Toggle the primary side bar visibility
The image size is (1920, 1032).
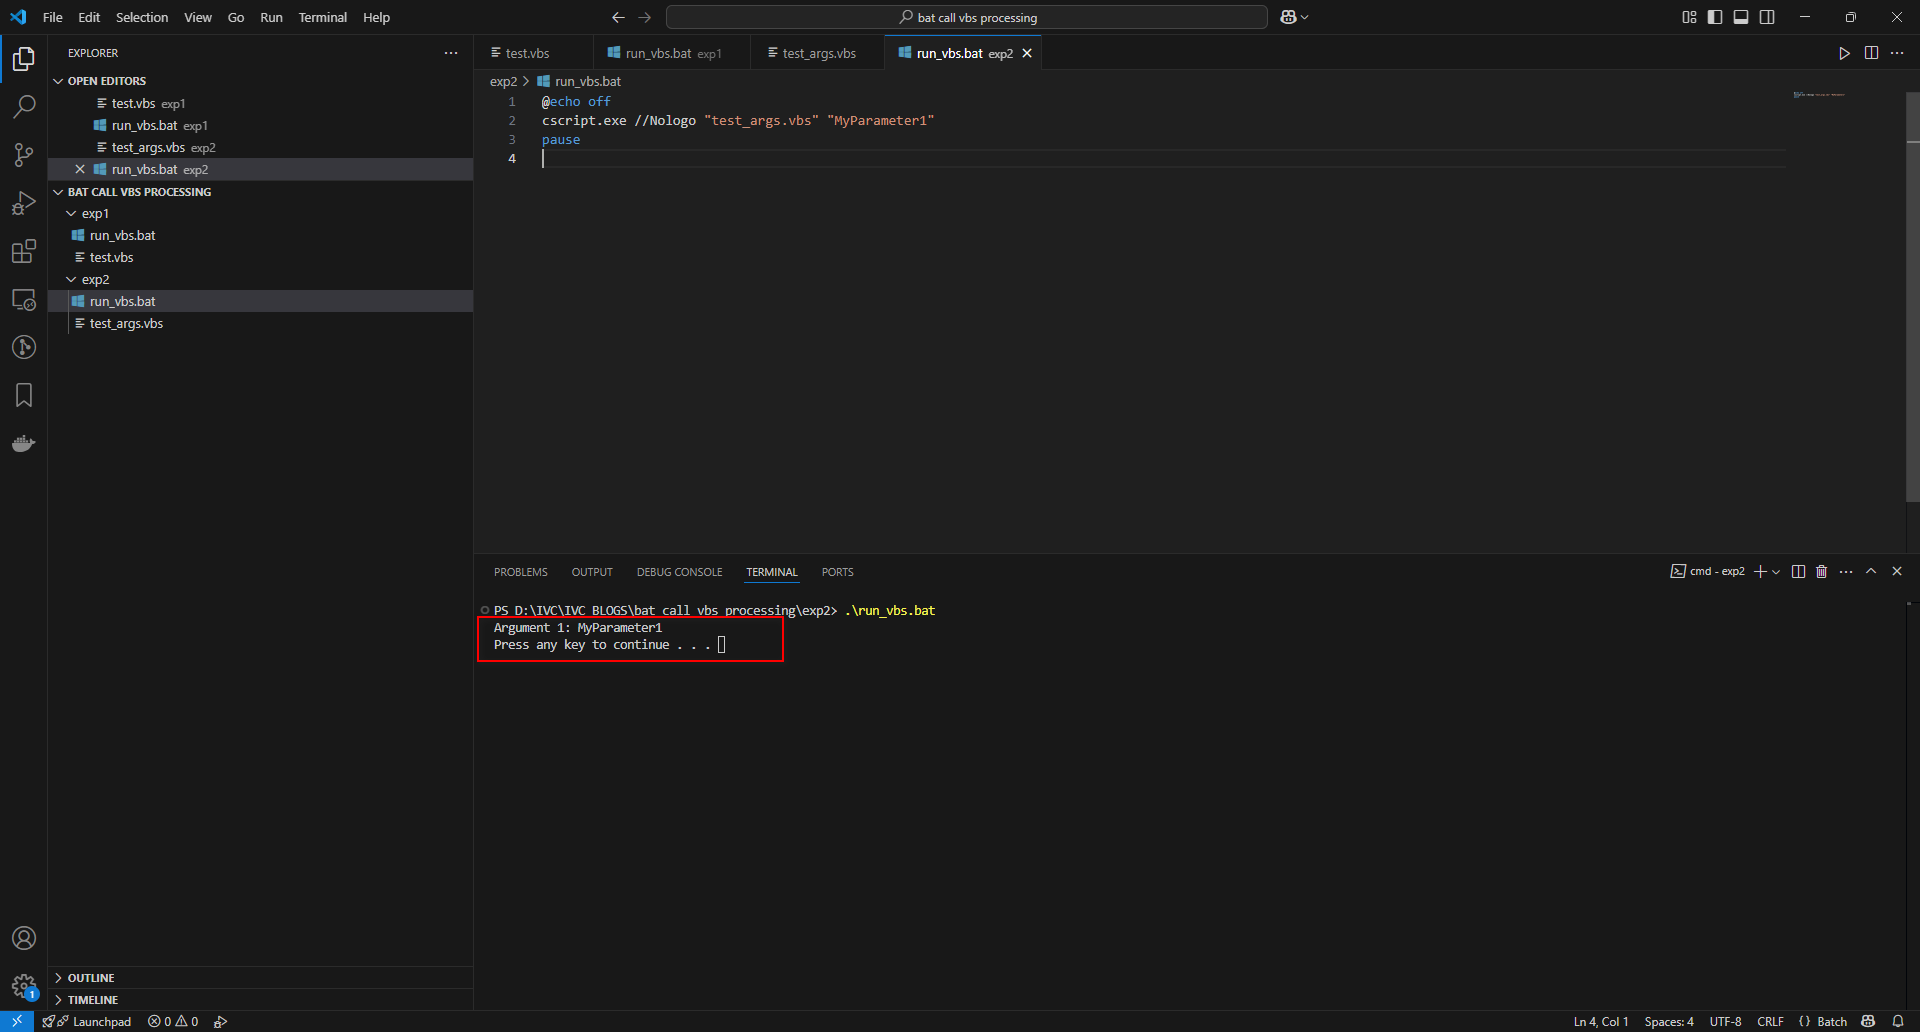click(x=1715, y=17)
